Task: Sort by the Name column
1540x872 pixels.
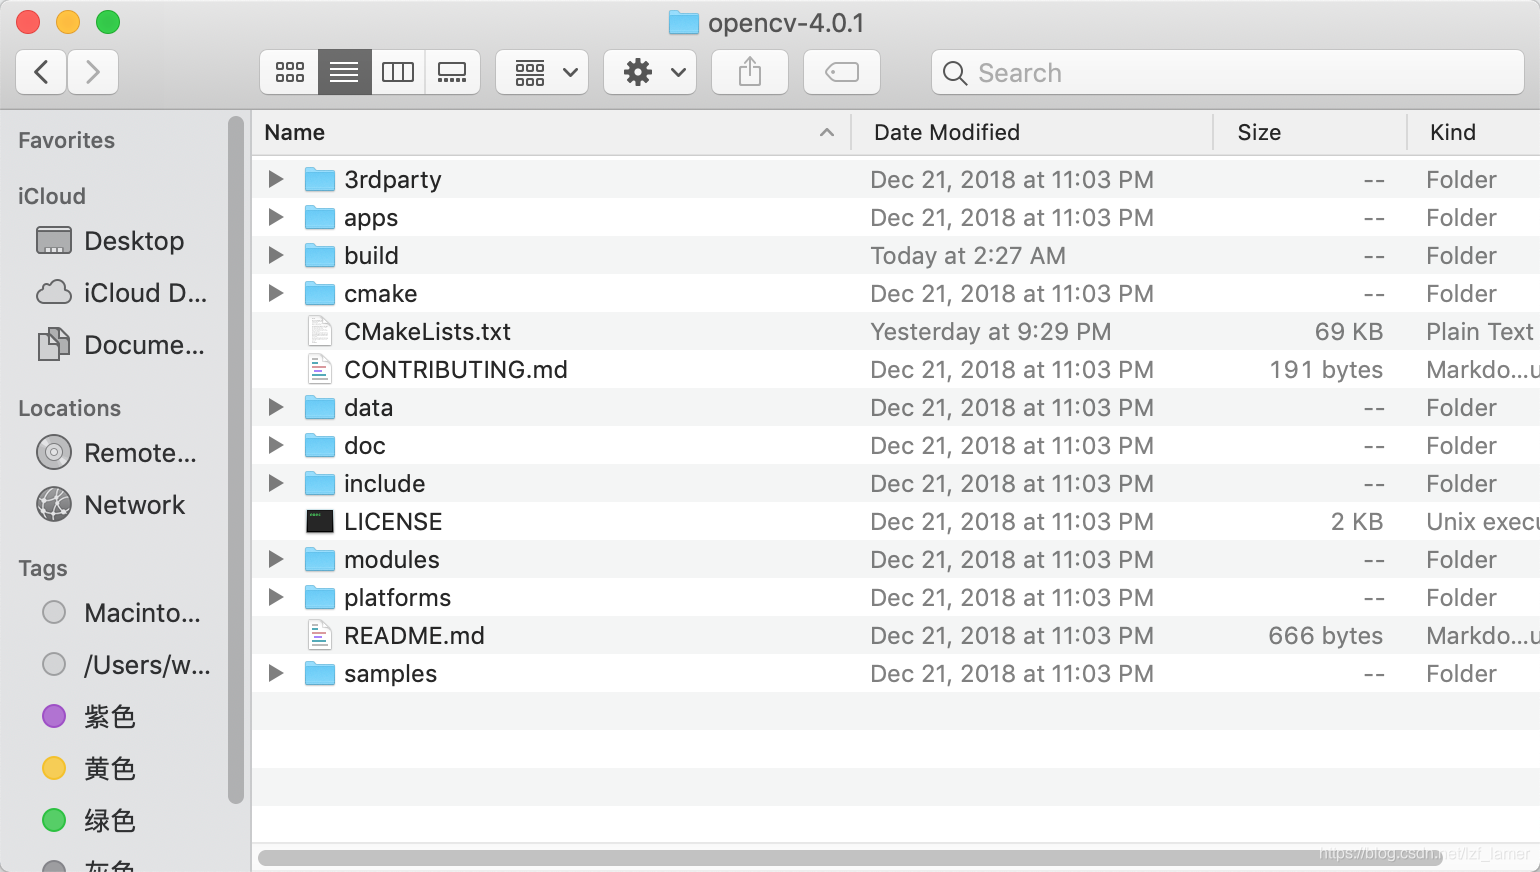Action: coord(550,132)
